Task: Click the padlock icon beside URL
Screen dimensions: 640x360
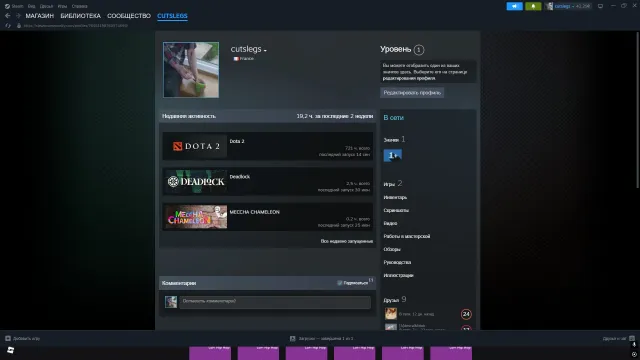Action: click(x=19, y=25)
